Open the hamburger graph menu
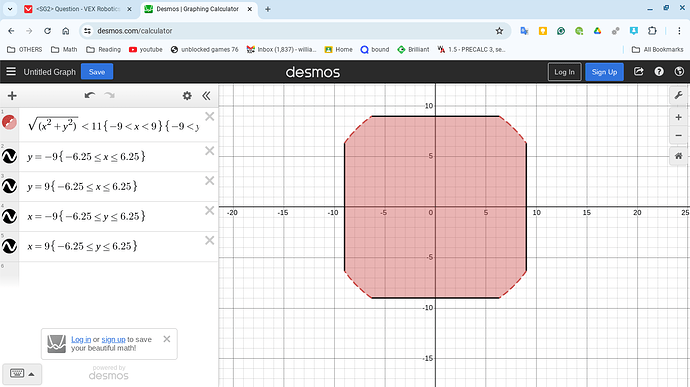This screenshot has height=387, width=690. pos(11,71)
